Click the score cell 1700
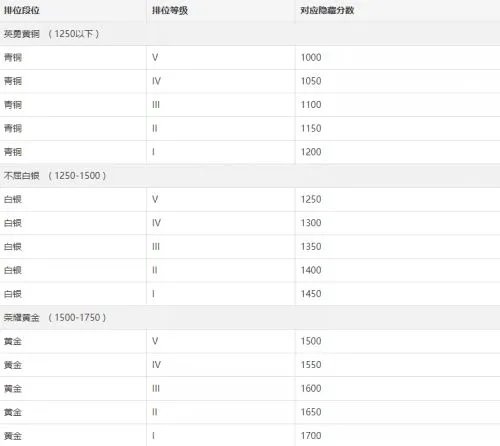 311,436
